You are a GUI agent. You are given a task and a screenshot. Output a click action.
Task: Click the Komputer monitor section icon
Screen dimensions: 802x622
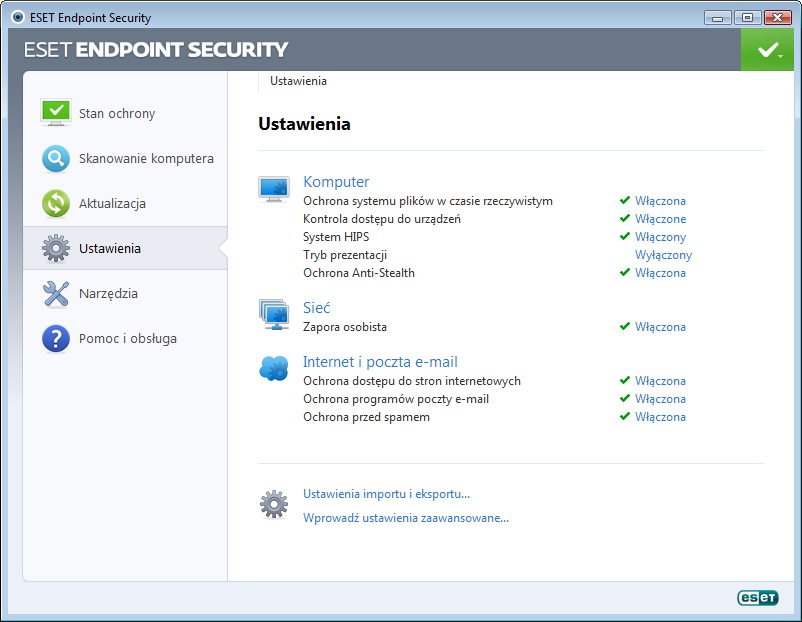coord(274,189)
